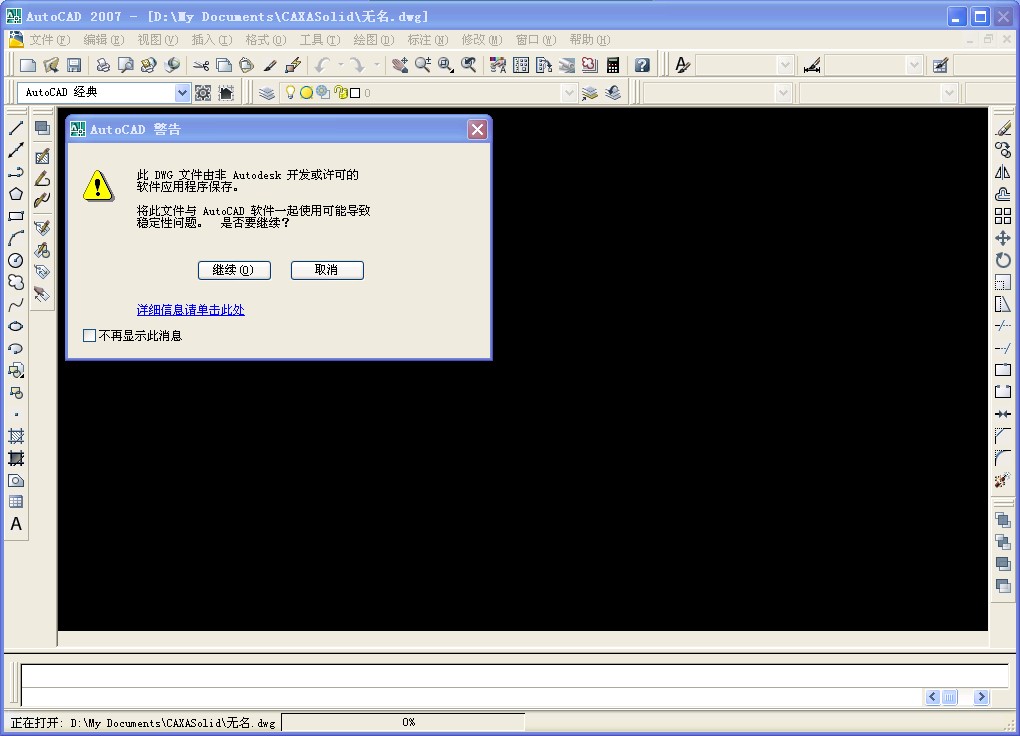Open the 编辑(E) menu
The height and width of the screenshot is (736, 1020).
[x=103, y=40]
